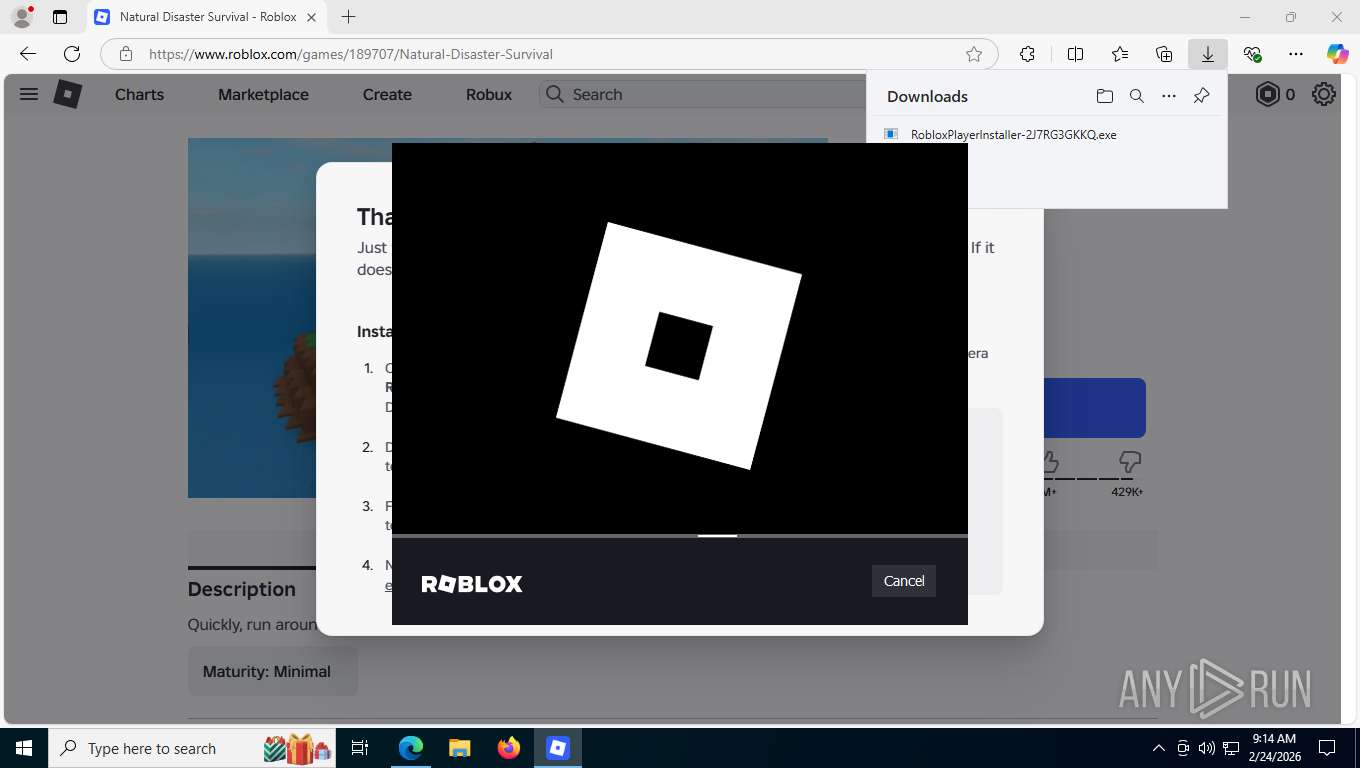
Task: Open Windows Start menu
Action: coord(23,748)
